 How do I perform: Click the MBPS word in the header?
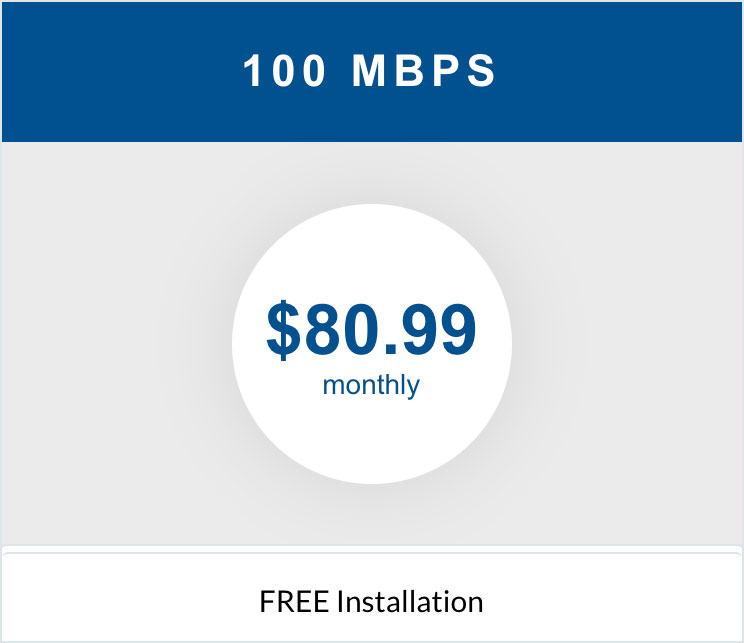pyautogui.click(x=424, y=71)
